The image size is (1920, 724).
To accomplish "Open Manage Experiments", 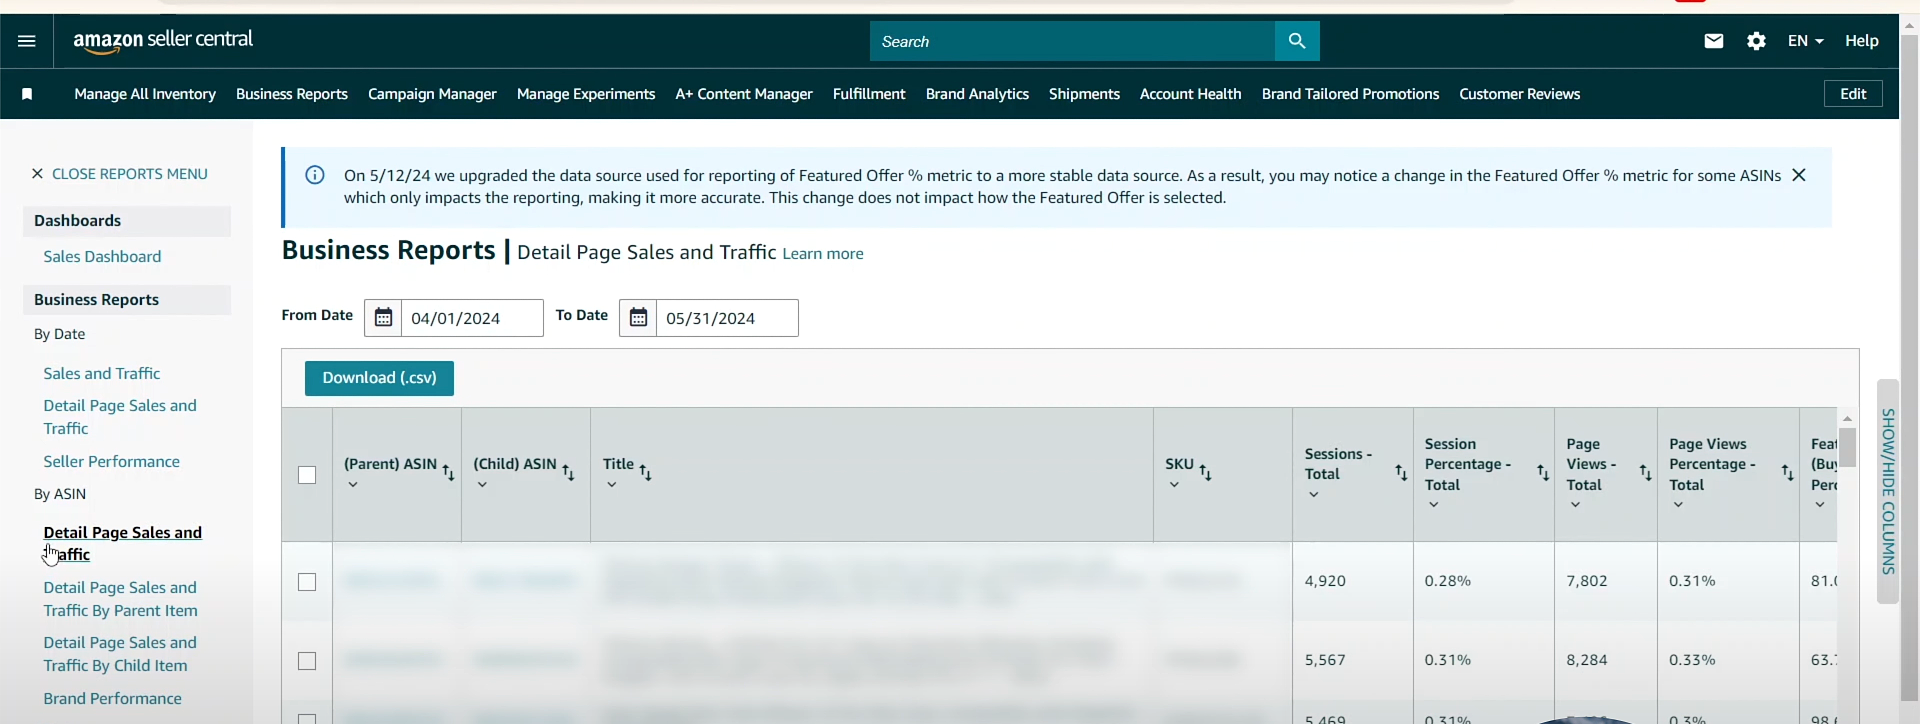I will (586, 94).
